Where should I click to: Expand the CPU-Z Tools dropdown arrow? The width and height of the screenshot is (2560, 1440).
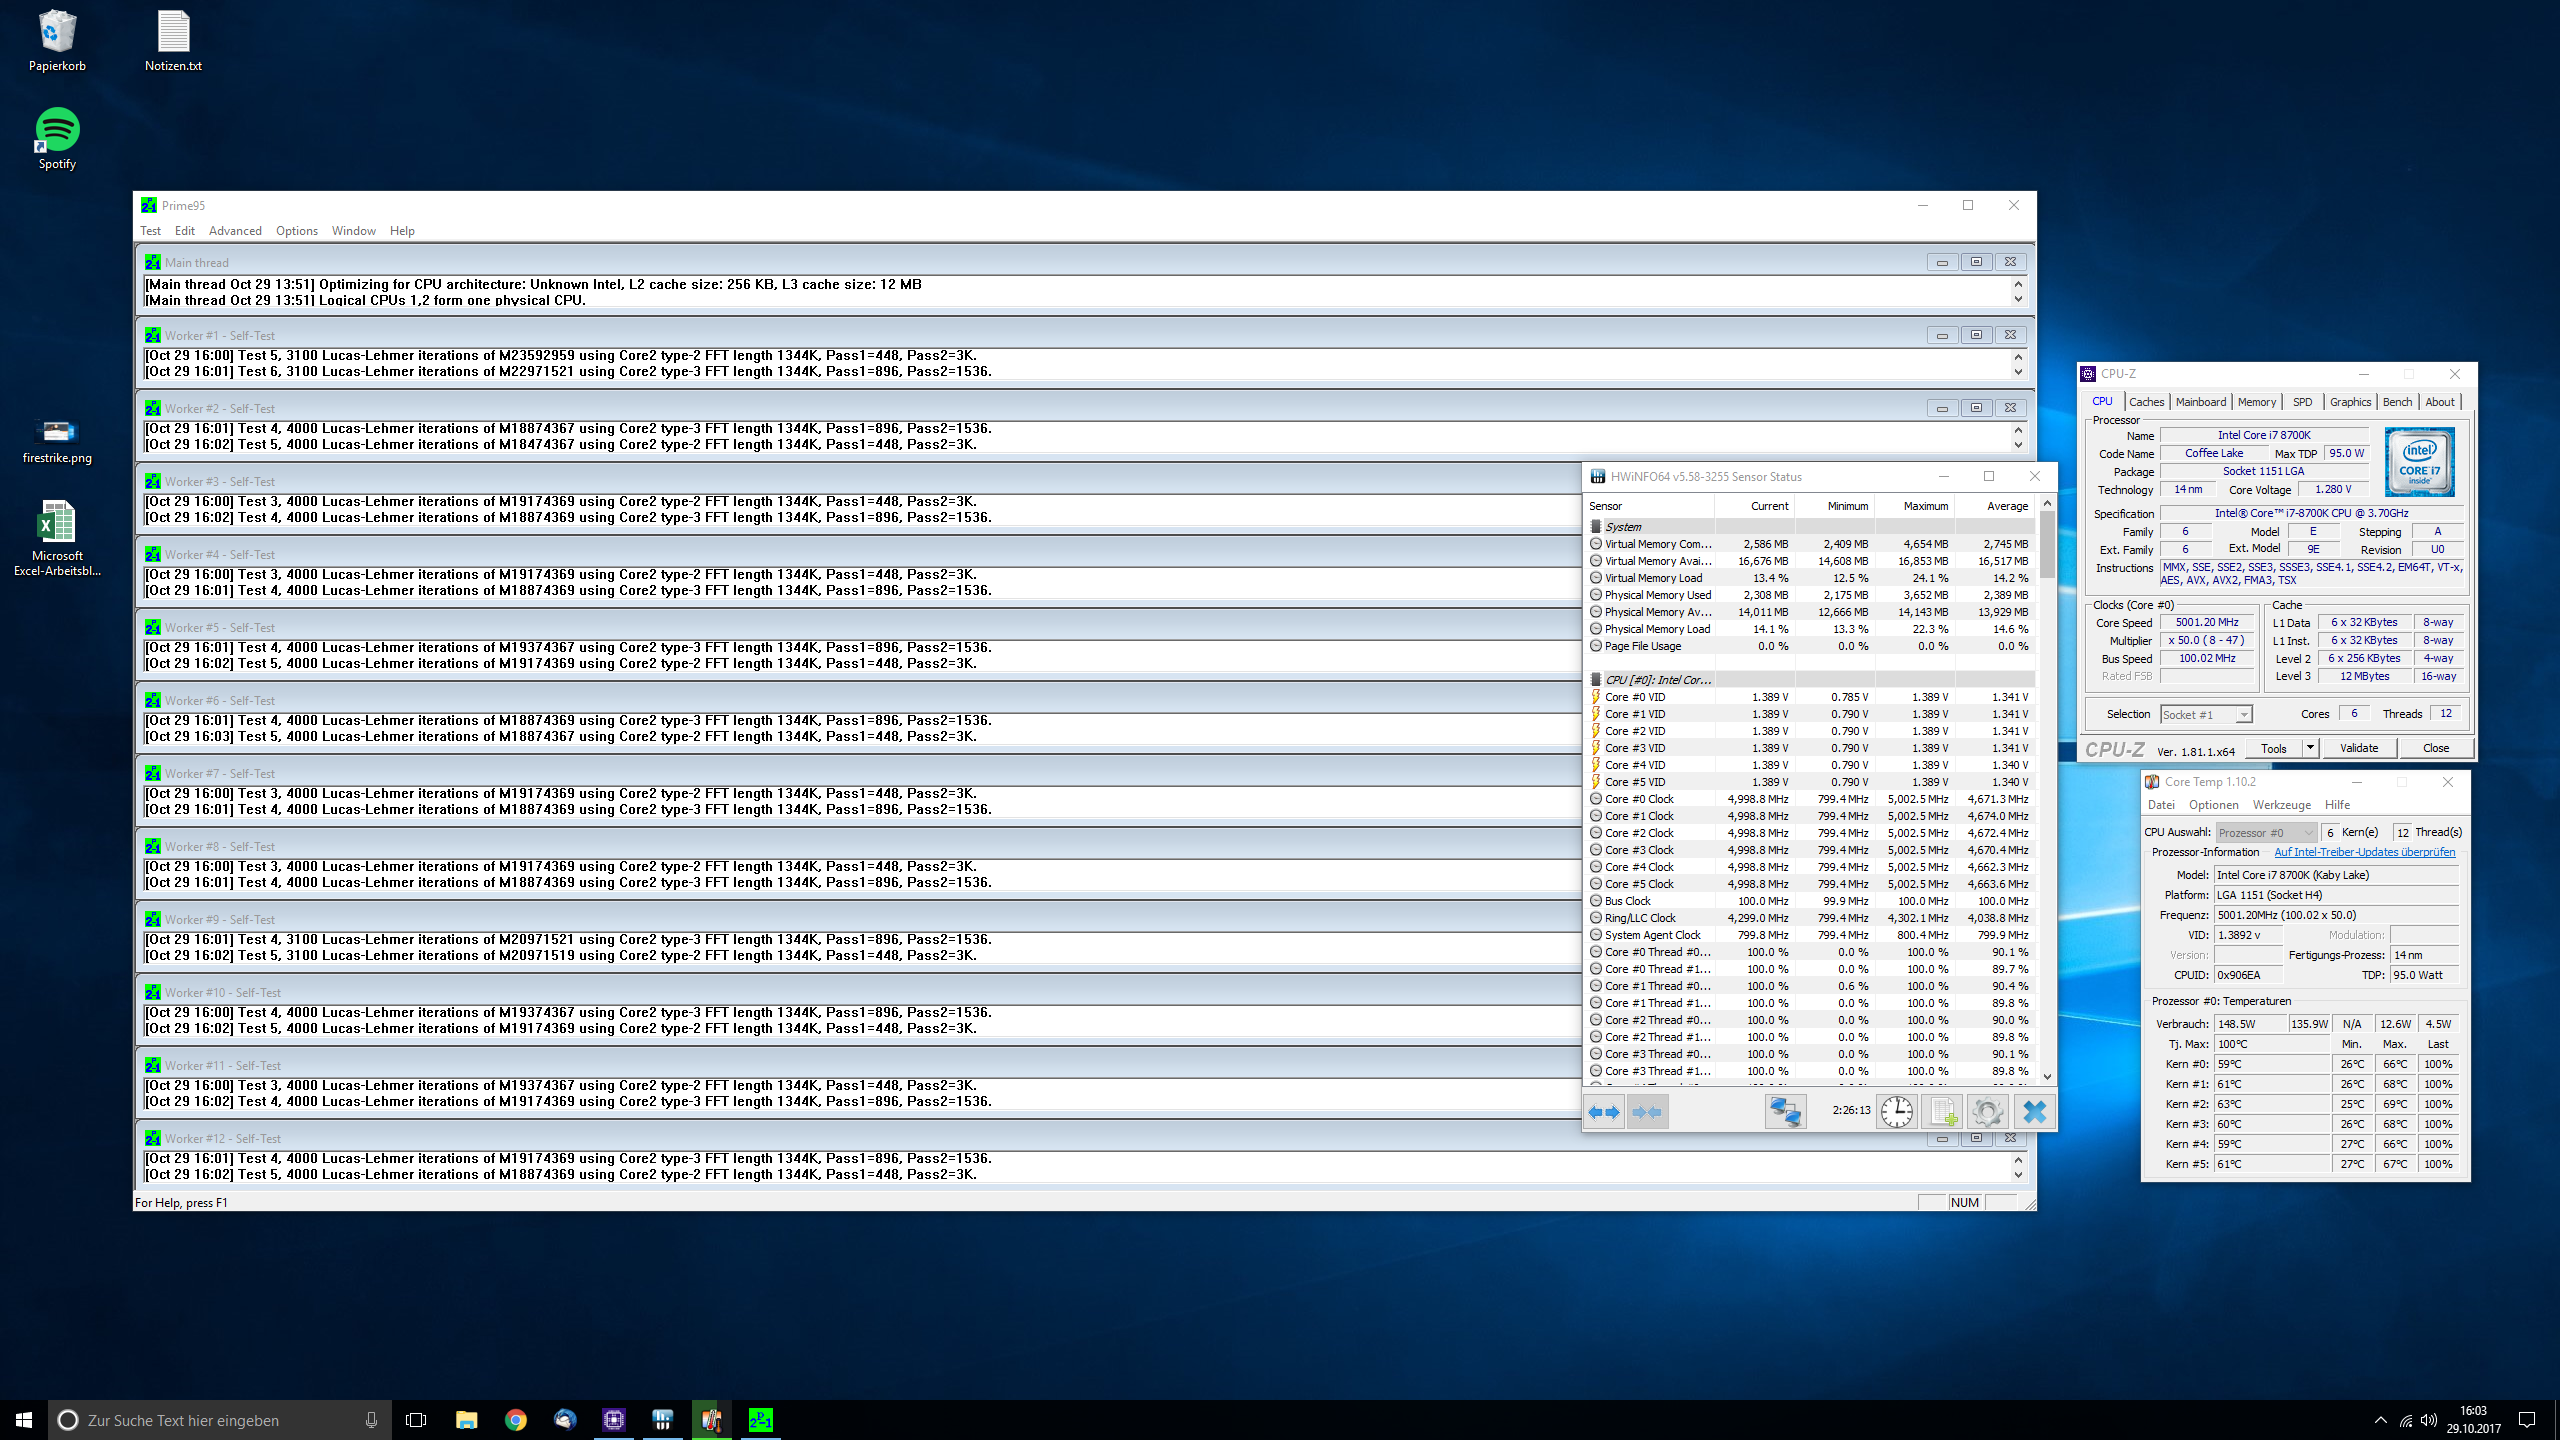(2310, 748)
